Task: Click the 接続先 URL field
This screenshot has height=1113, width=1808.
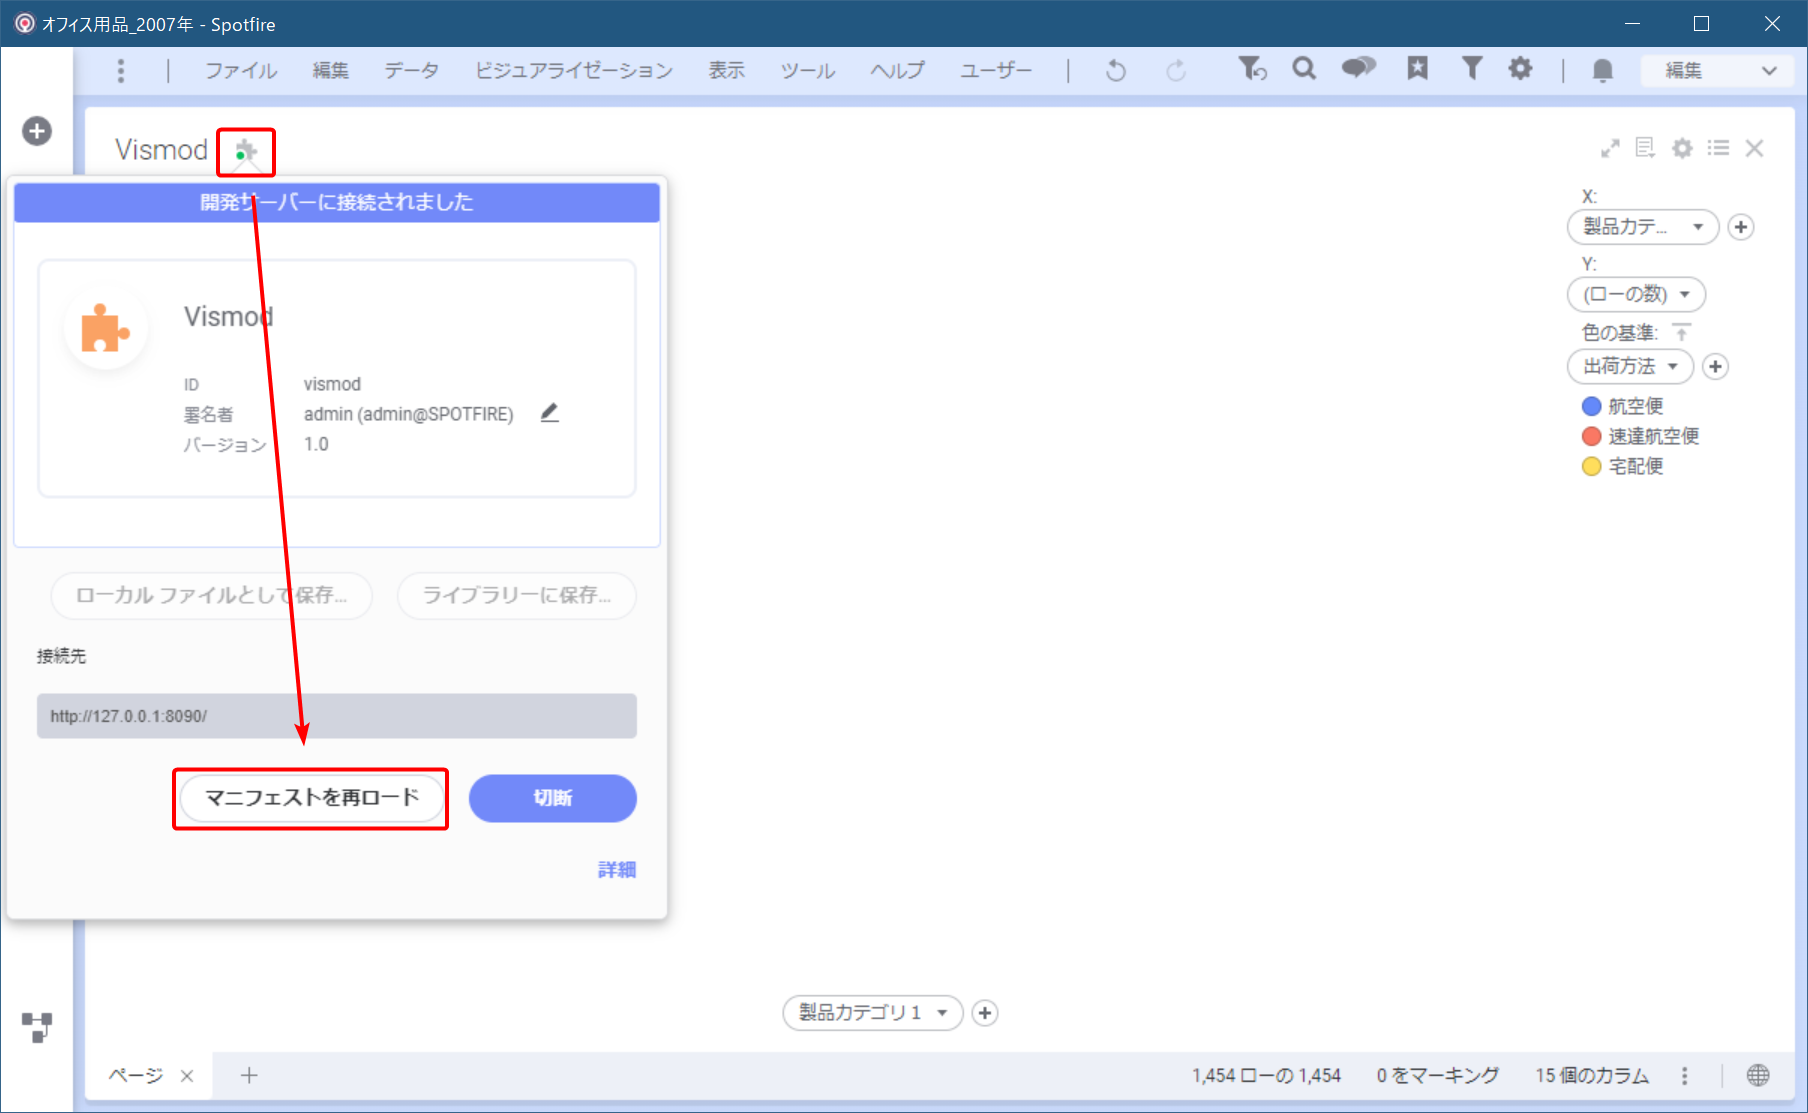Action: coord(337,716)
